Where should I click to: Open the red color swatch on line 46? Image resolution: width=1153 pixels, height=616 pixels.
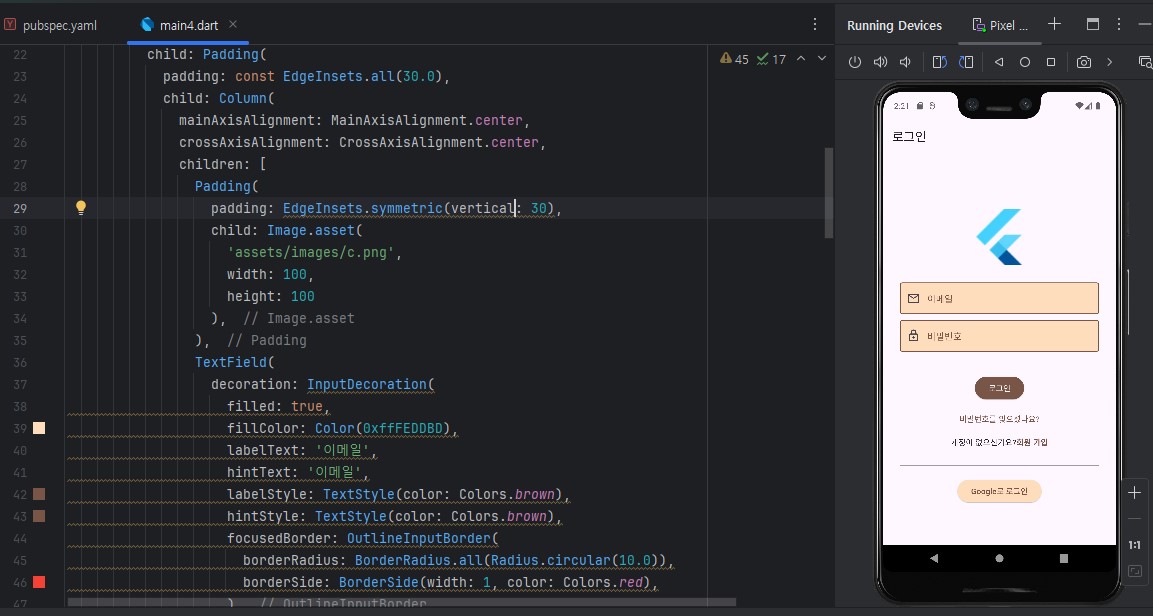pyautogui.click(x=39, y=582)
